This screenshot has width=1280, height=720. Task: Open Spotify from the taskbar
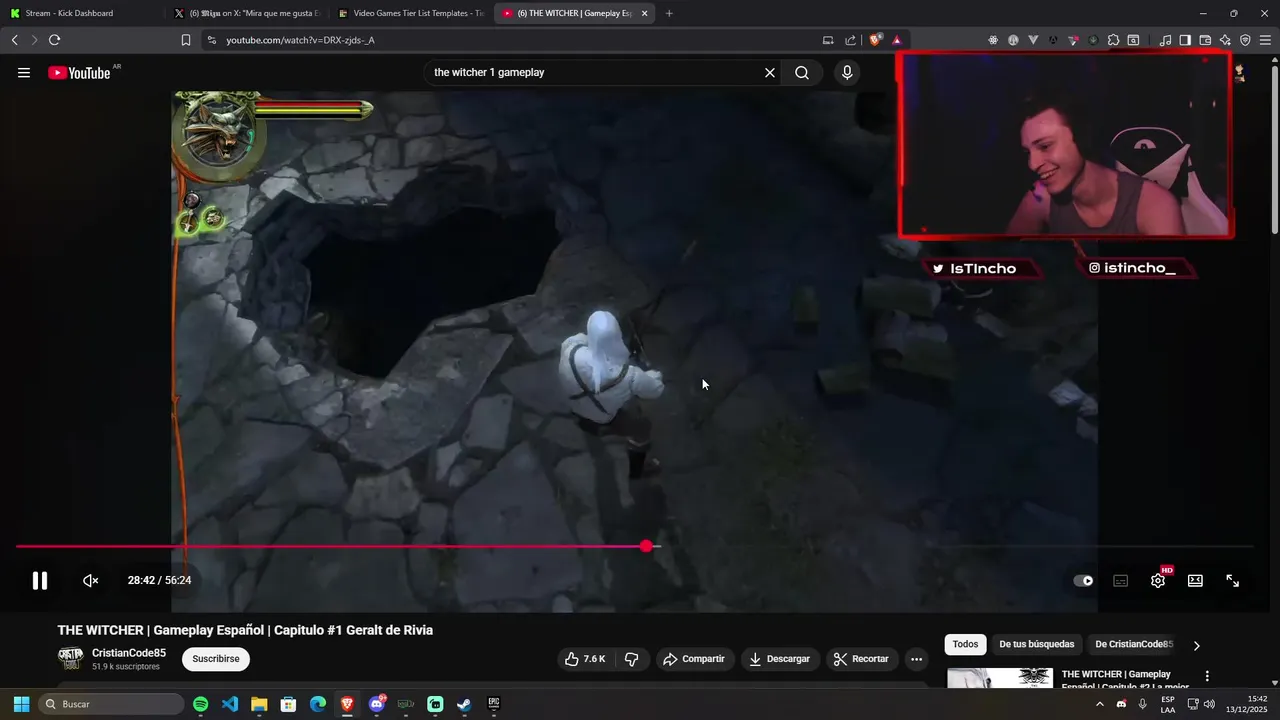tap(200, 704)
